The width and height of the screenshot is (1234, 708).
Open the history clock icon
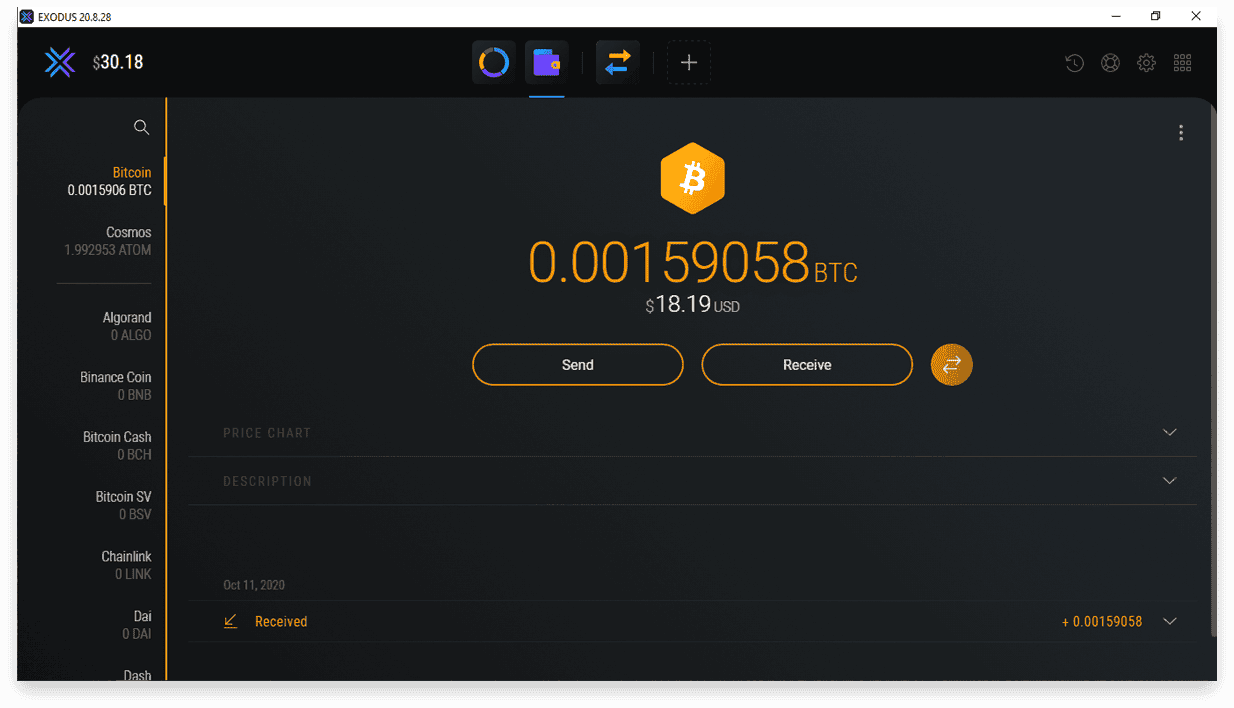[x=1074, y=63]
